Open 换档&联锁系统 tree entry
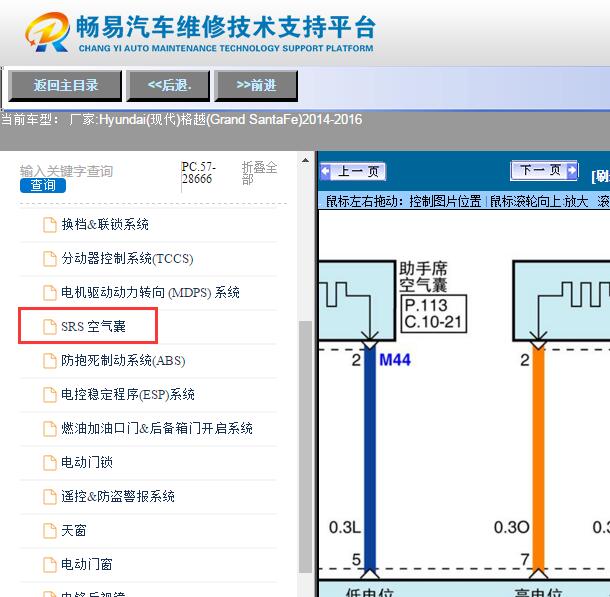 click(x=105, y=224)
